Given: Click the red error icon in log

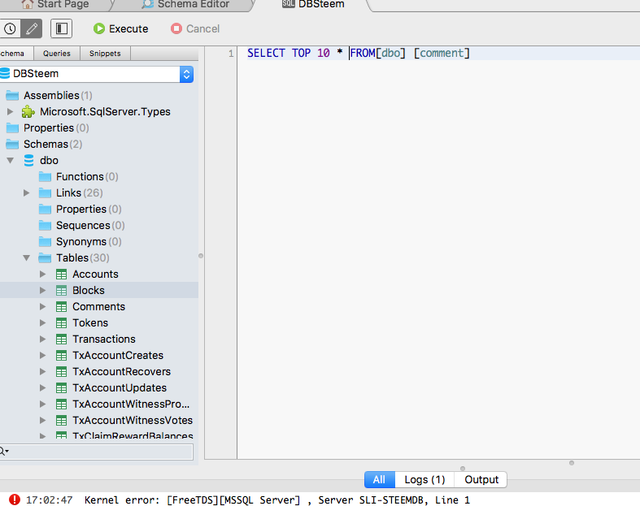Looking at the screenshot, I should (x=15, y=500).
